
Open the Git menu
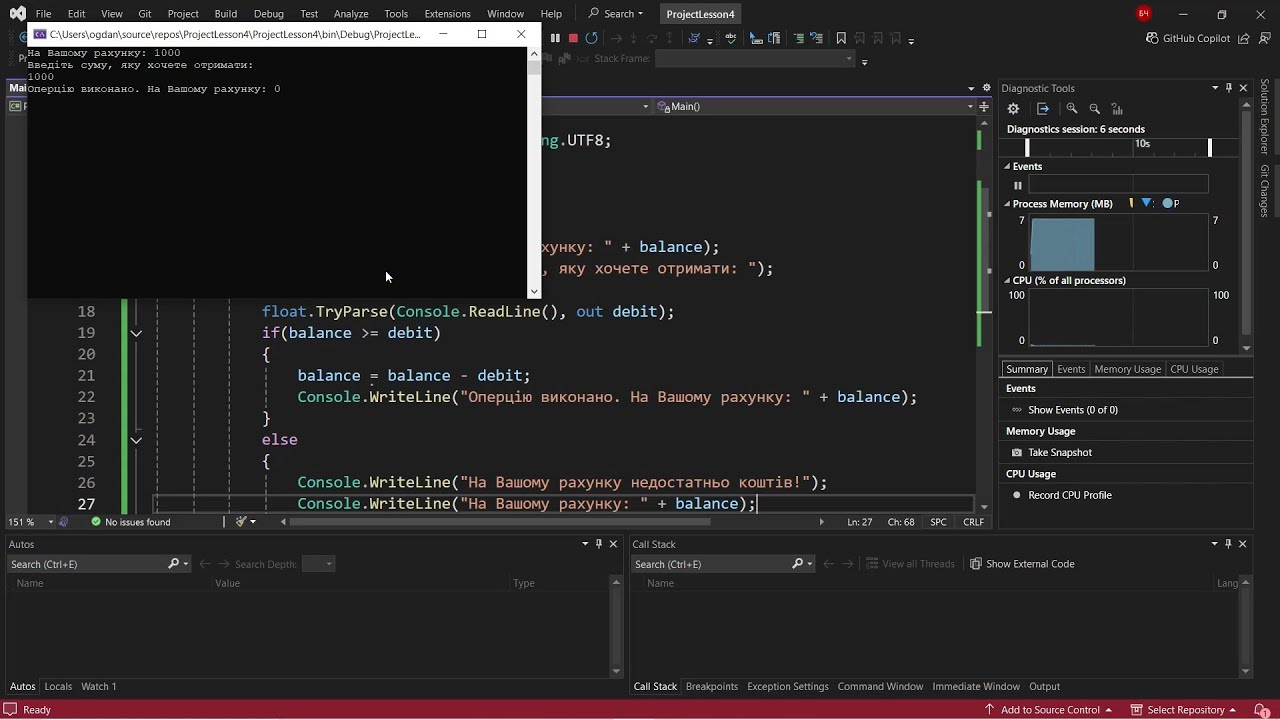pos(145,14)
